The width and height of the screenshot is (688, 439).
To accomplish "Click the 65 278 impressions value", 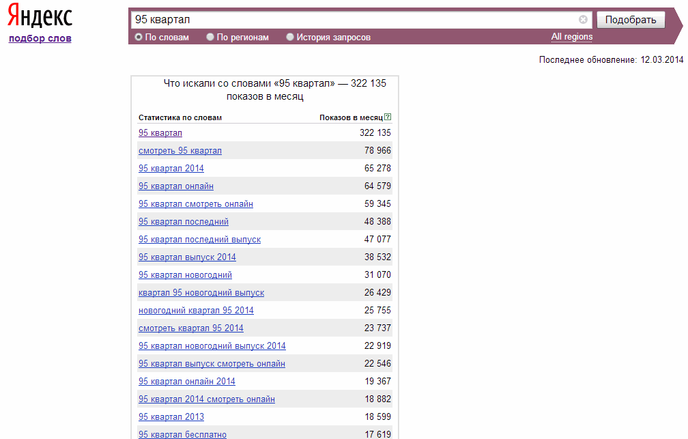I will [377, 168].
